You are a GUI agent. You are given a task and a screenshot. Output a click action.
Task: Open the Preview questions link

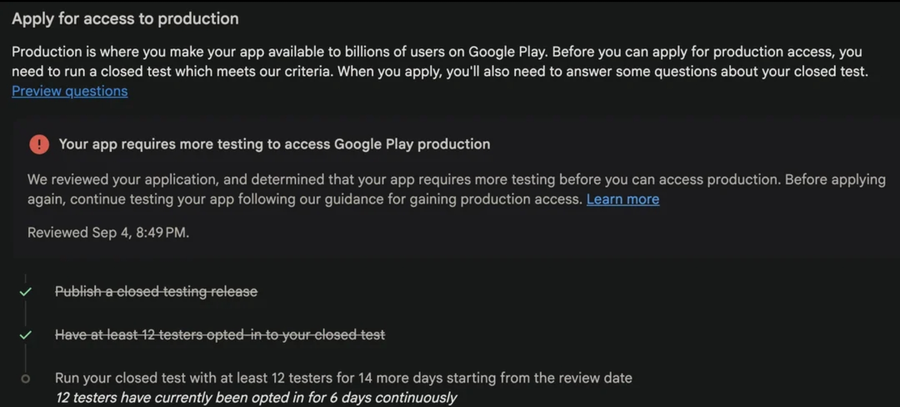click(69, 91)
